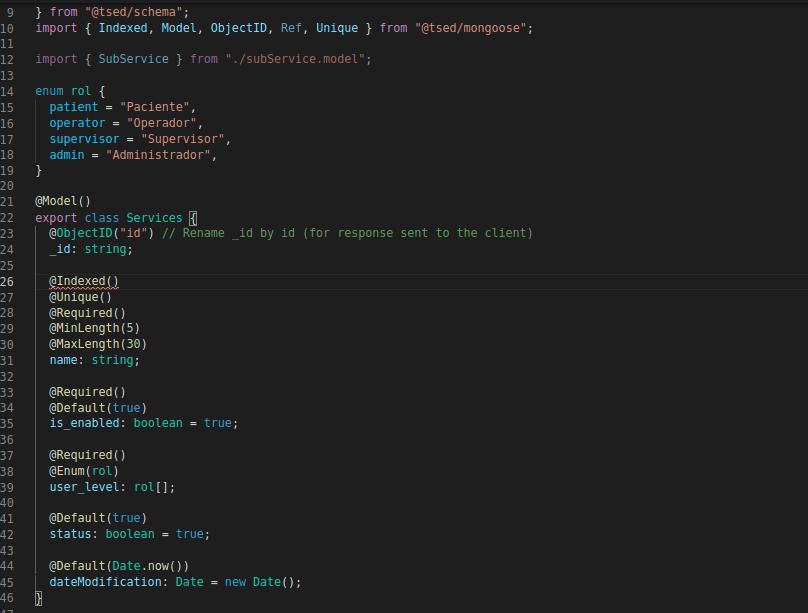This screenshot has height=613, width=808.
Task: Click the Unique import from mongoose
Action: click(x=337, y=28)
